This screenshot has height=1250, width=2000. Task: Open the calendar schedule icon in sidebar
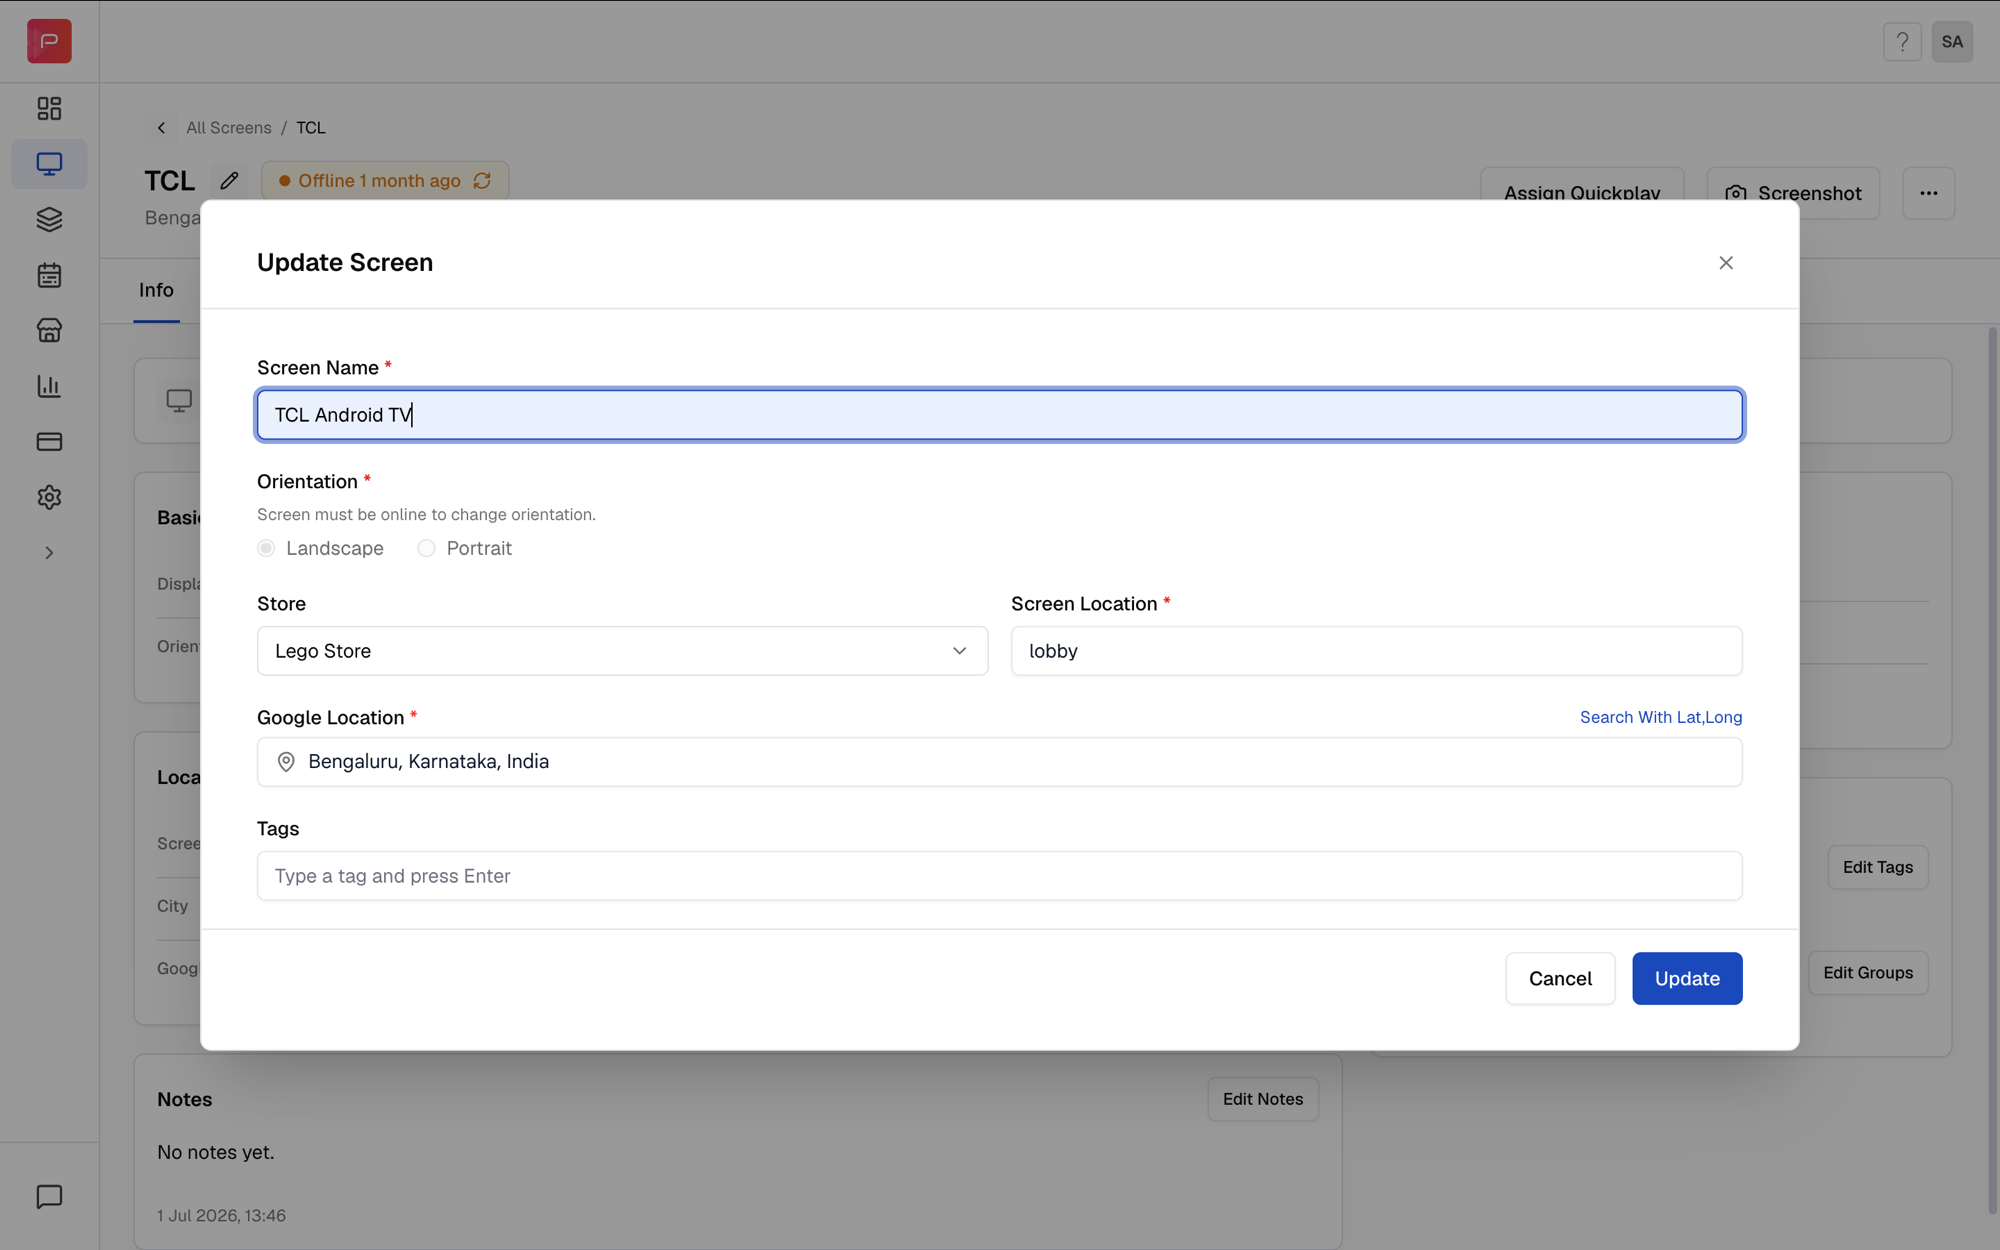[49, 275]
